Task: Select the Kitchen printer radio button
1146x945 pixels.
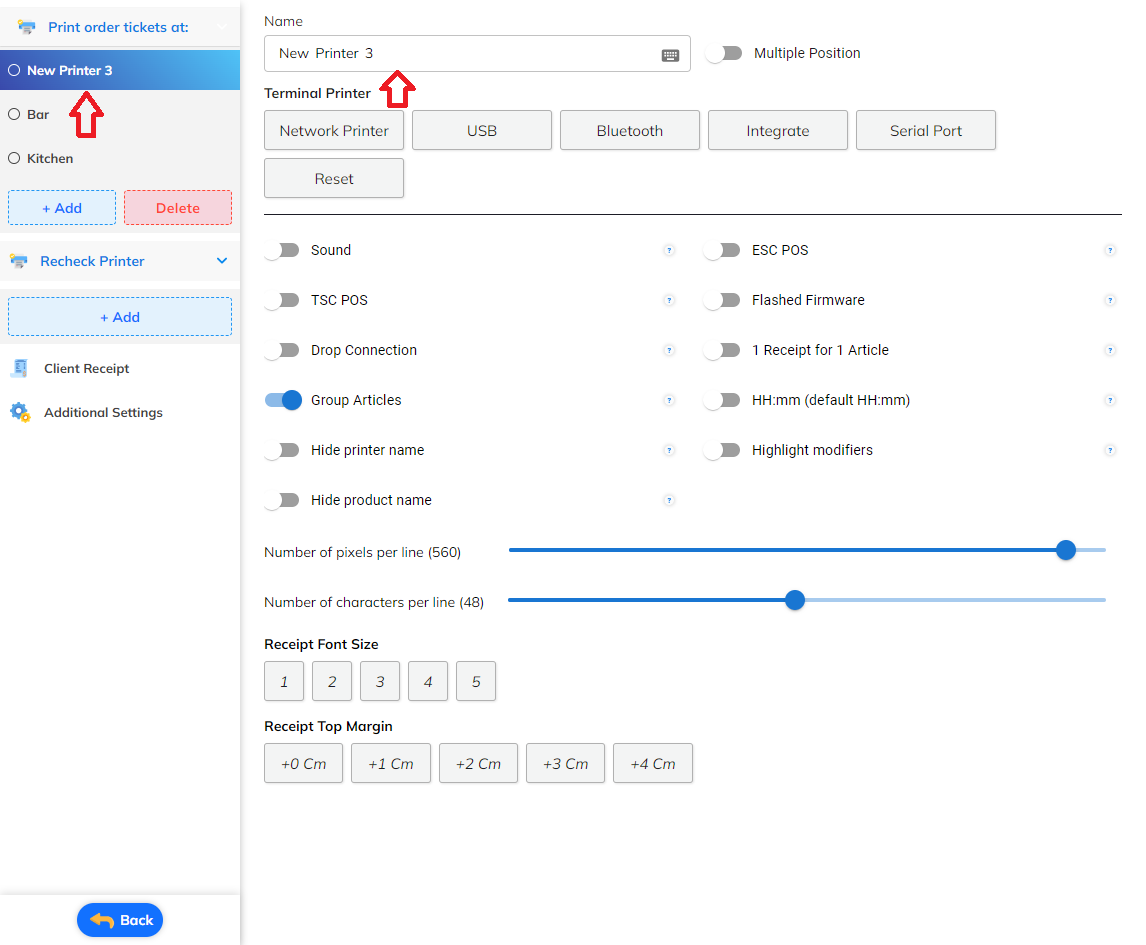Action: point(14,158)
